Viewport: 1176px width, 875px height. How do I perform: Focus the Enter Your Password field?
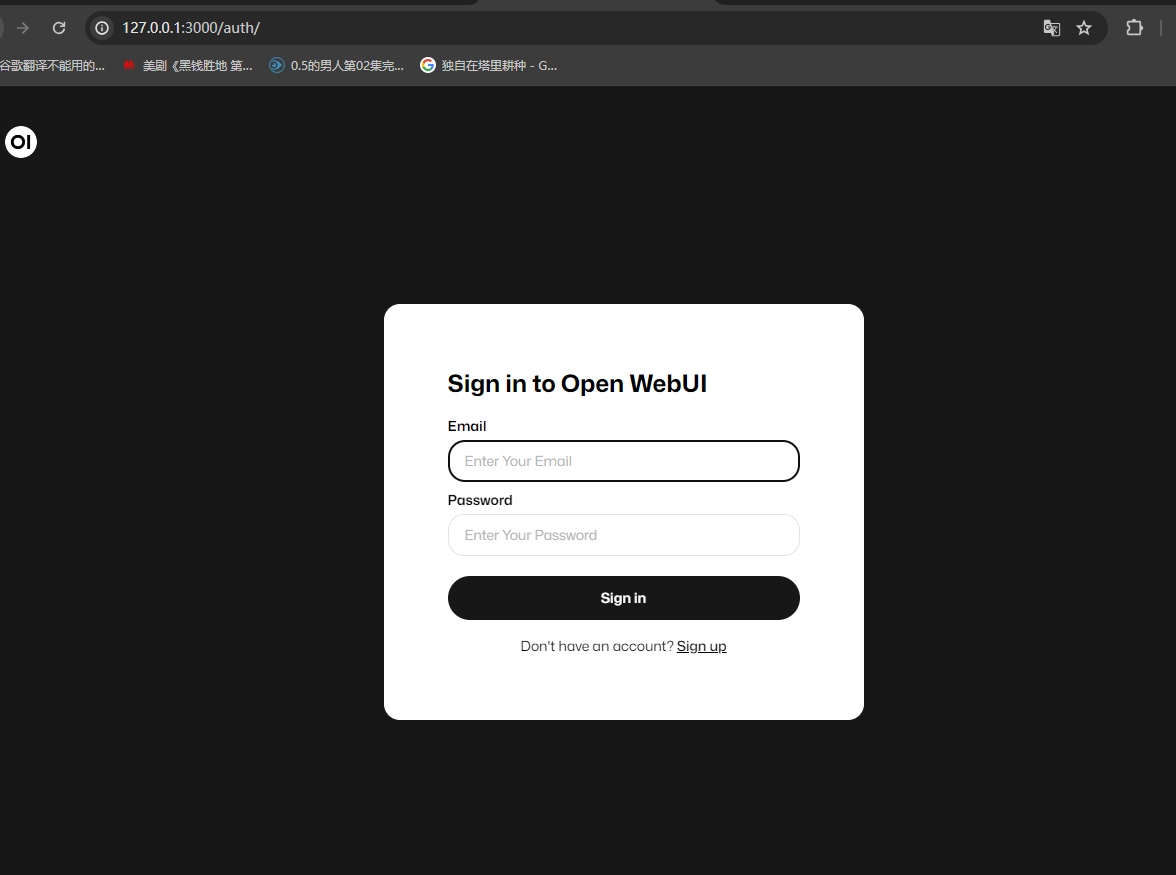tap(623, 535)
